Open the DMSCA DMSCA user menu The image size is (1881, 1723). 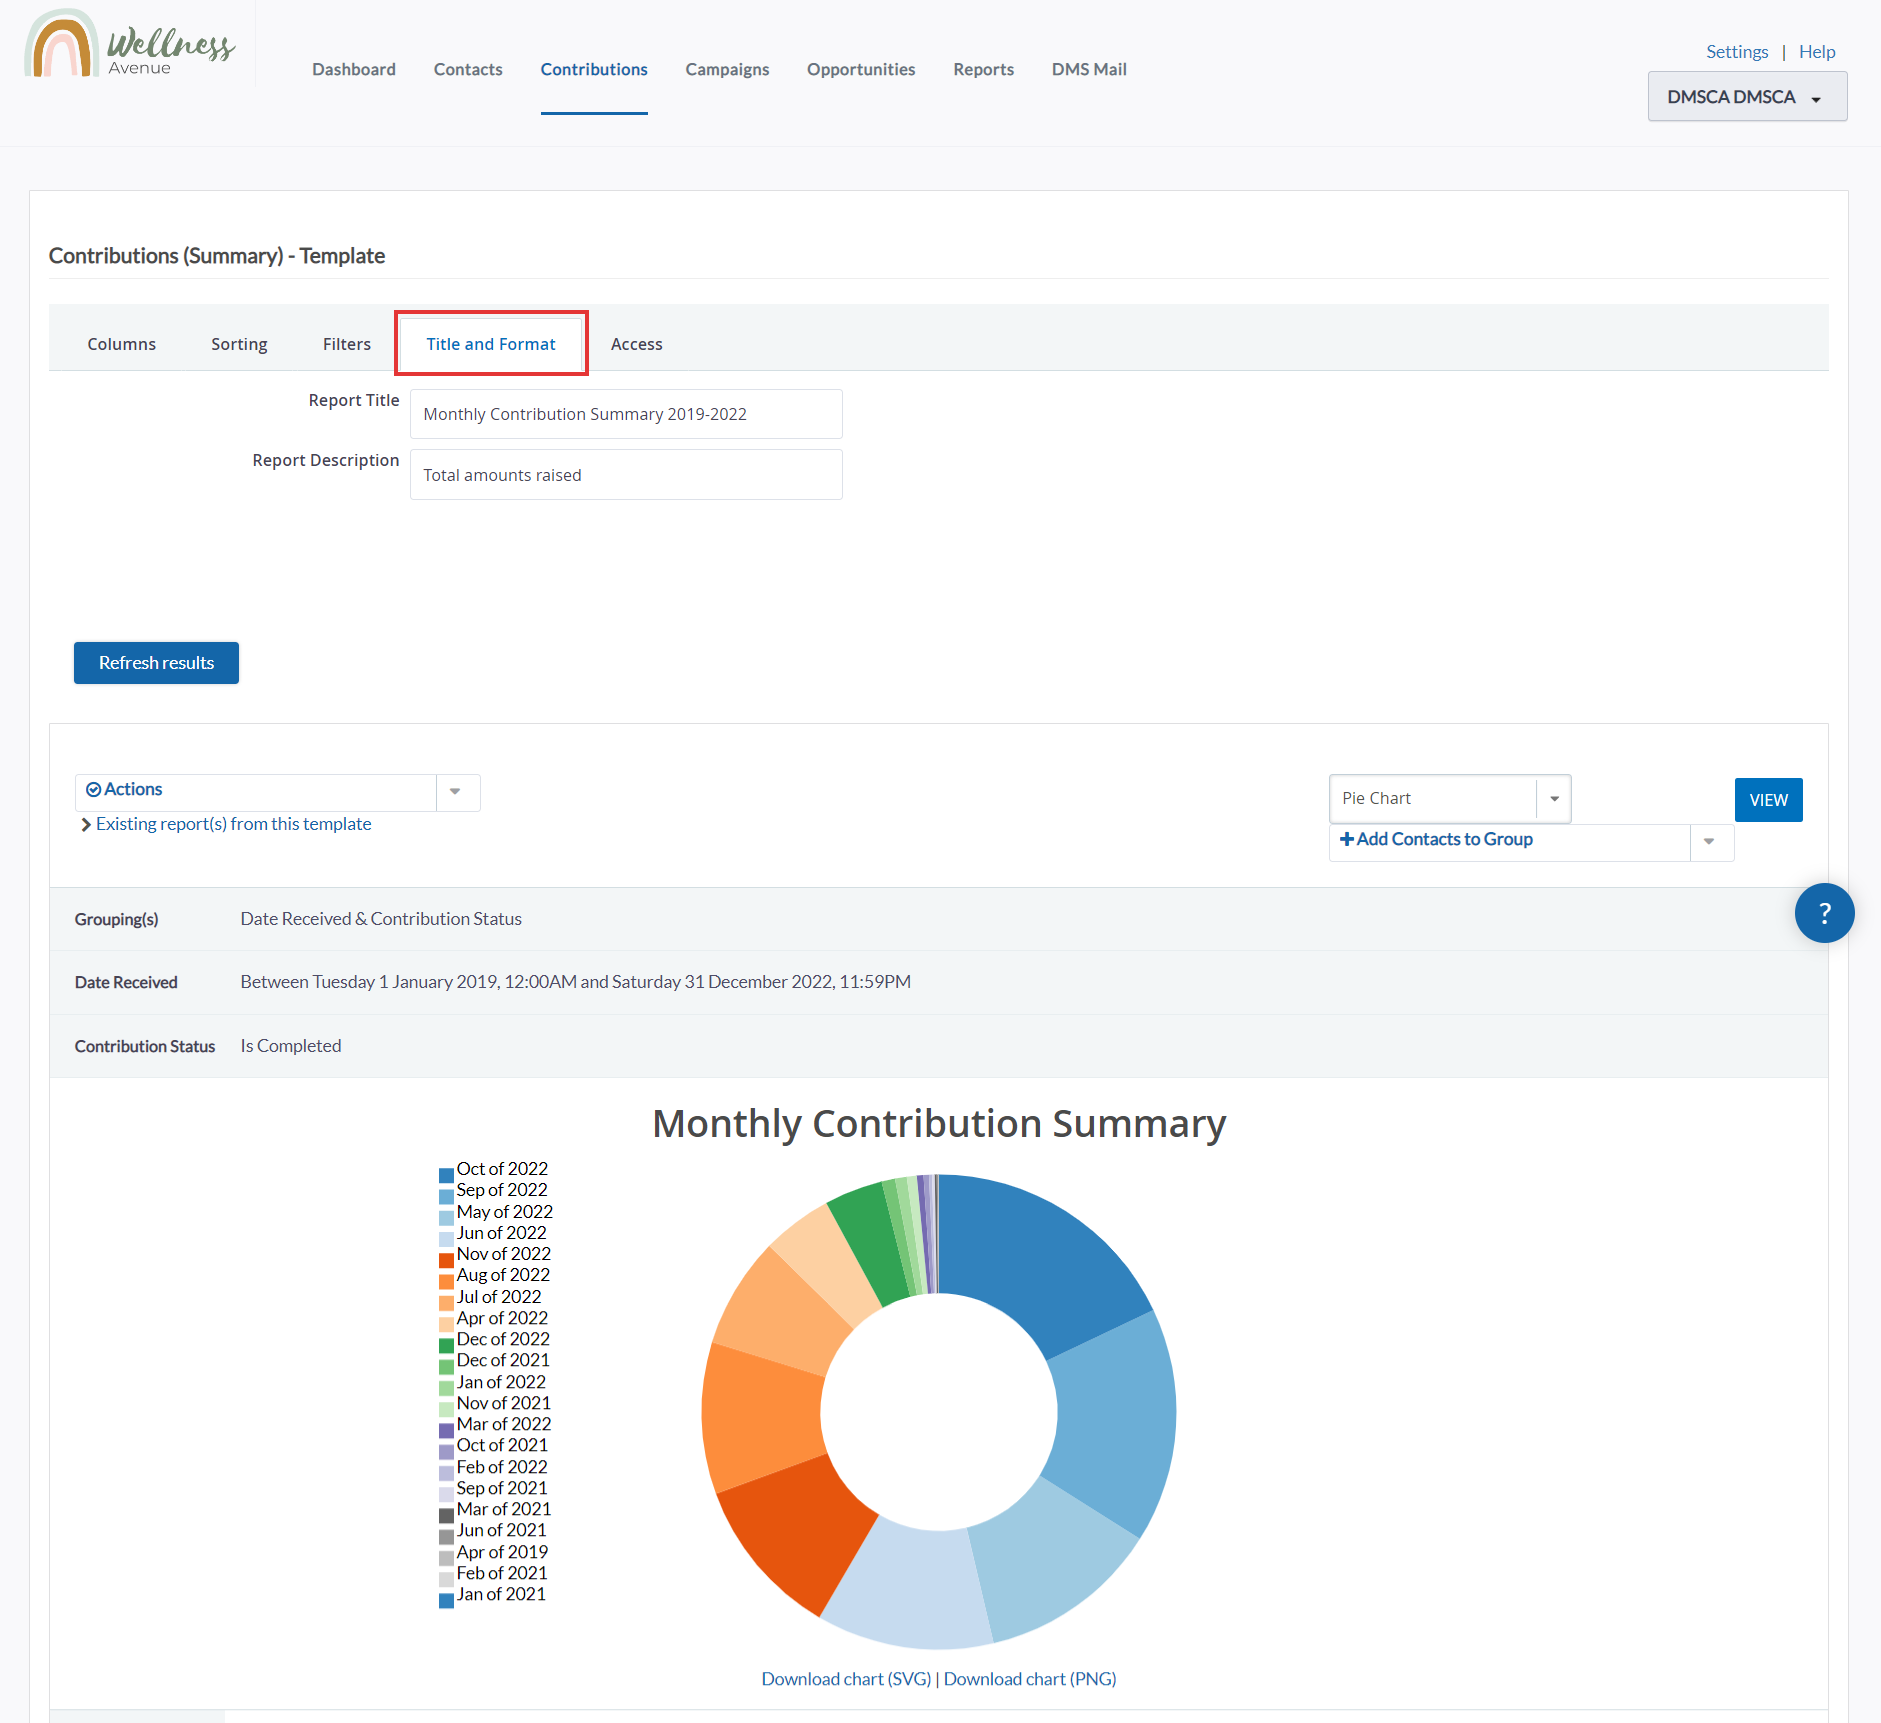coord(1746,97)
